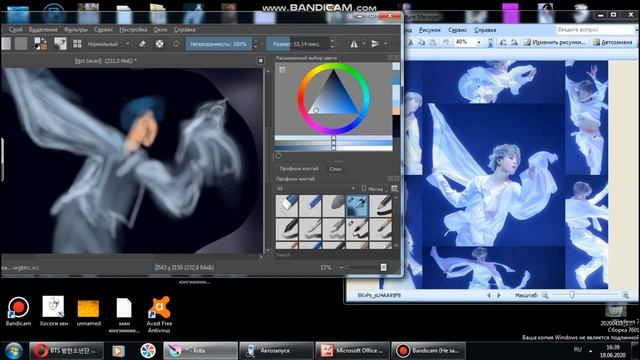The image size is (640, 360).
Task: Adjust the bottom blue shade slider
Action: (x=333, y=147)
